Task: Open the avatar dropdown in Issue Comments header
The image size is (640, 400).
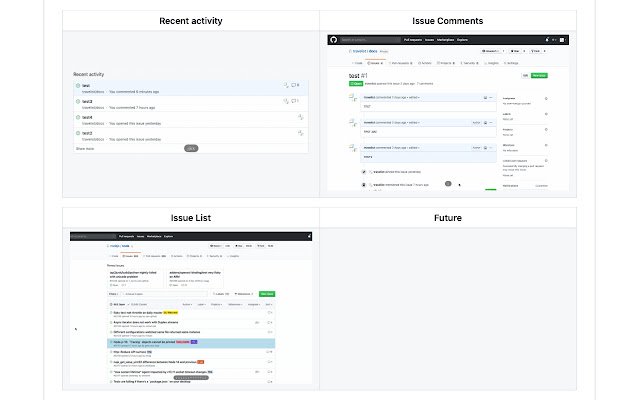Action: coord(563,40)
